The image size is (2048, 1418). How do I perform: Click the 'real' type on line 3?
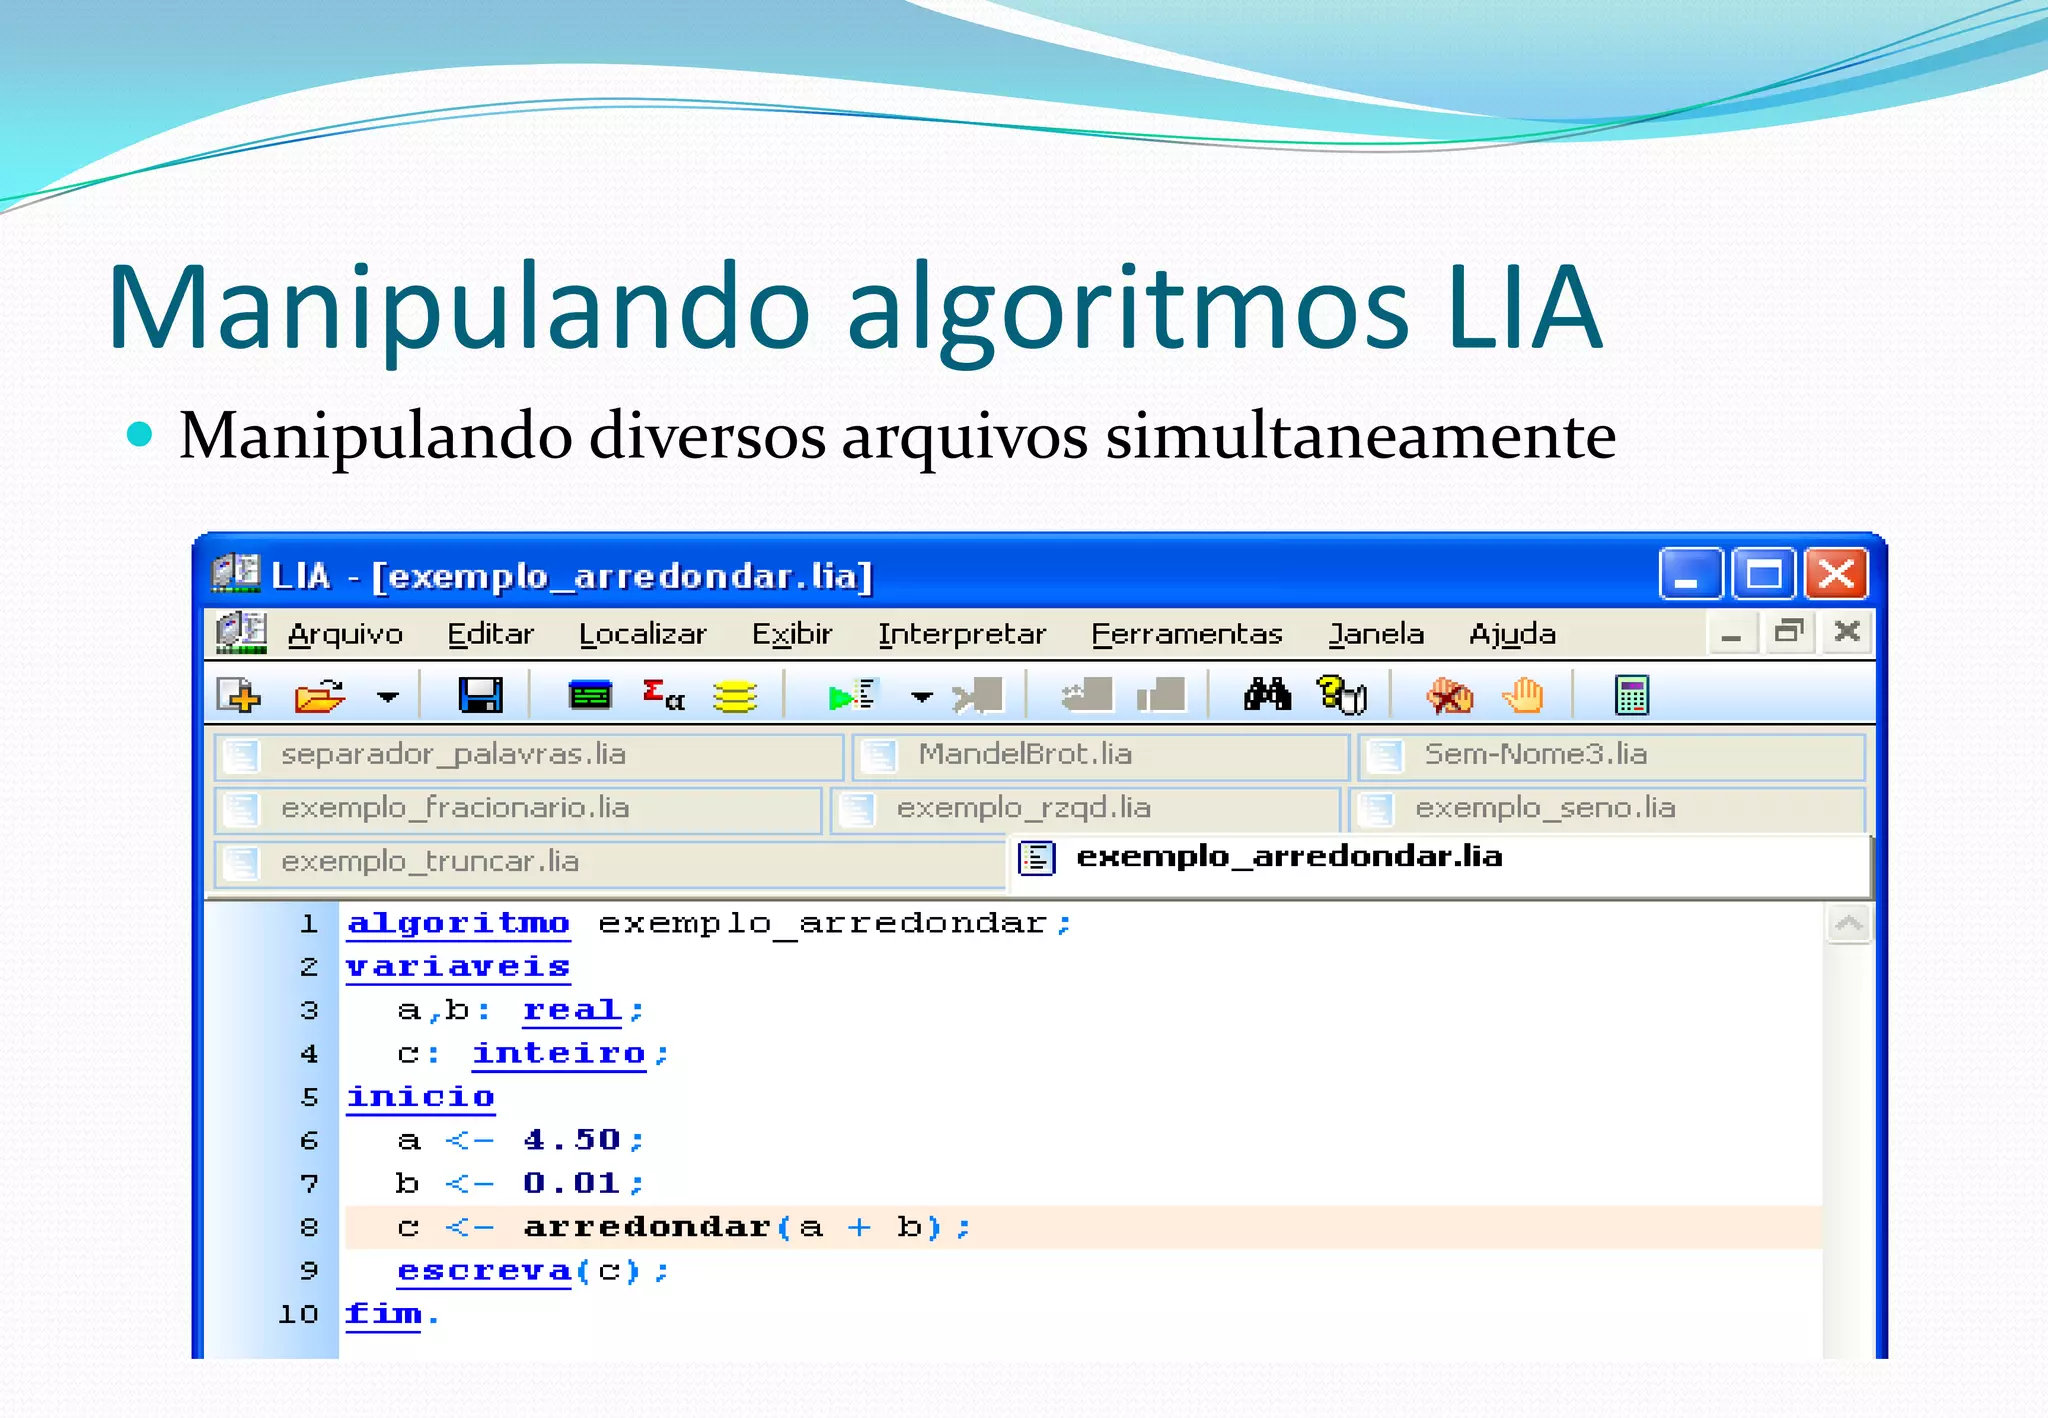tap(571, 1011)
